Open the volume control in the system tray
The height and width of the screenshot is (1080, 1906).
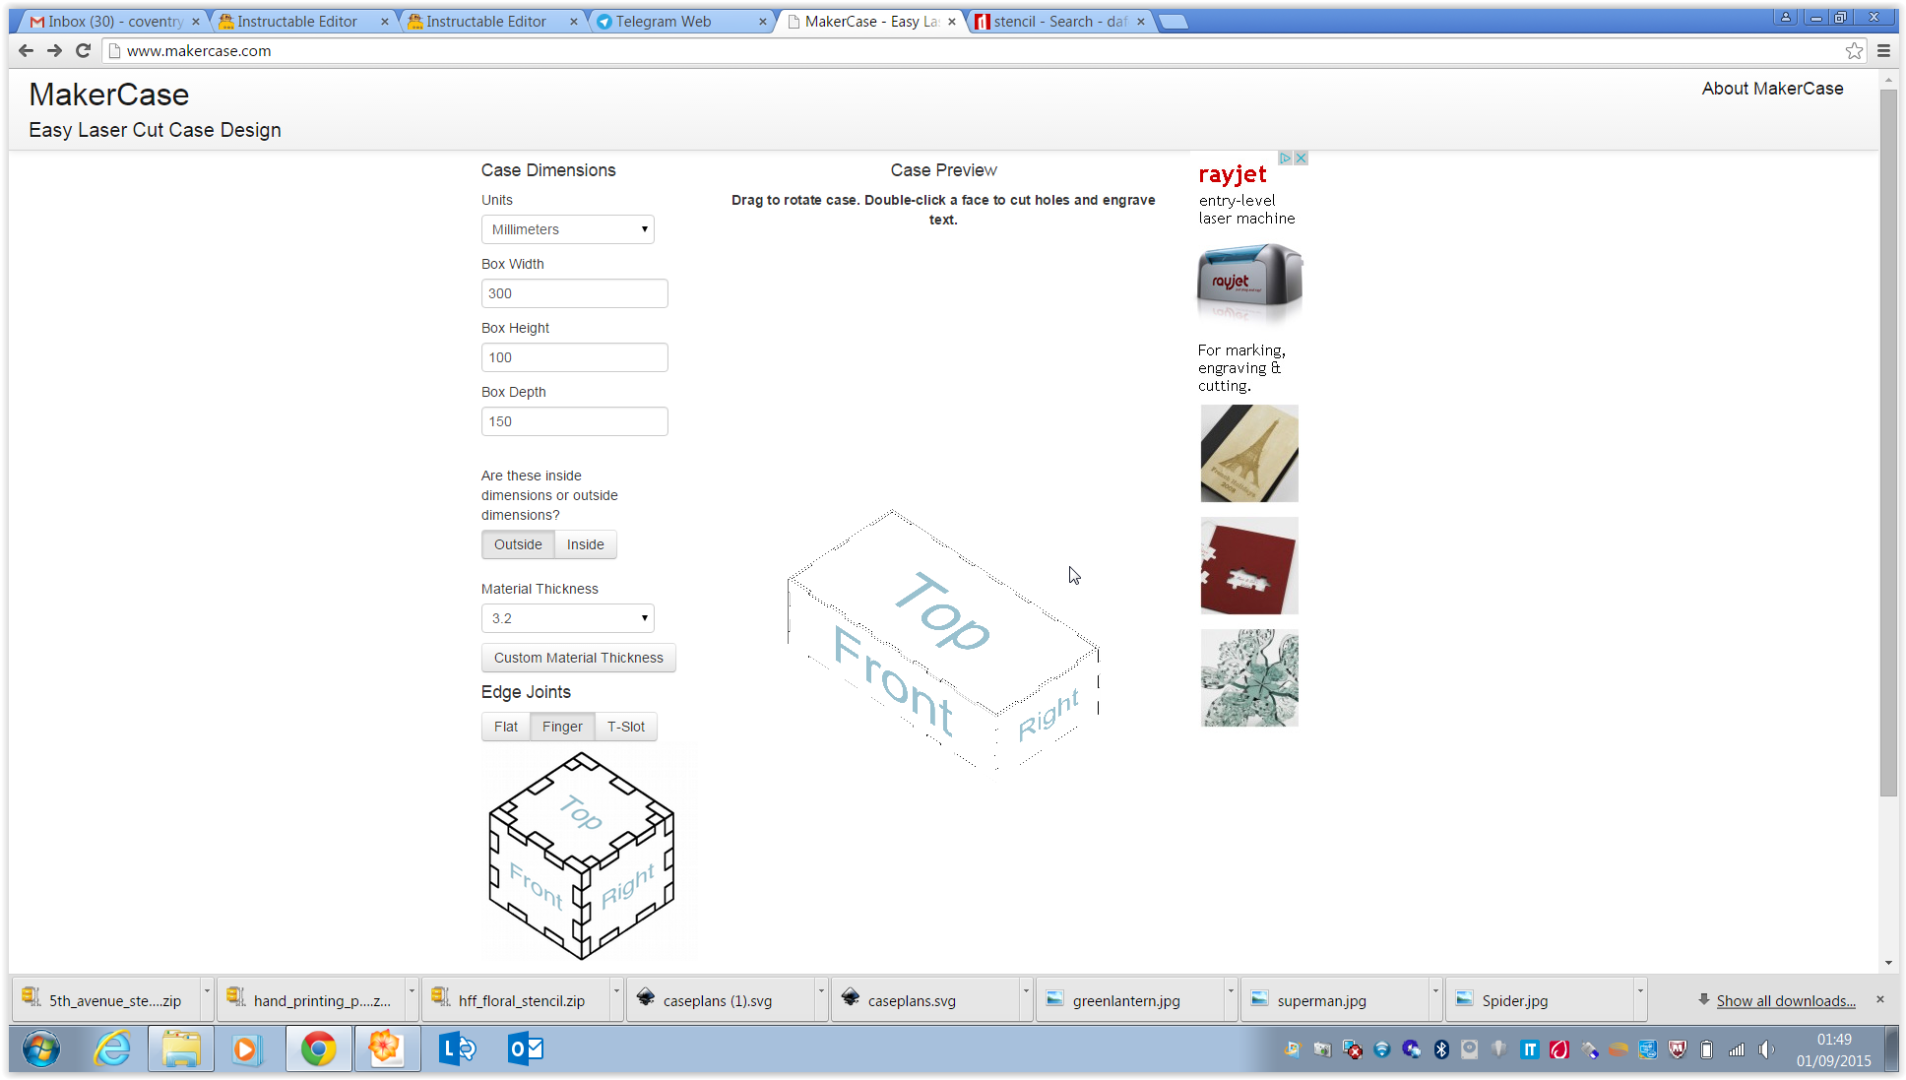(x=1768, y=1049)
